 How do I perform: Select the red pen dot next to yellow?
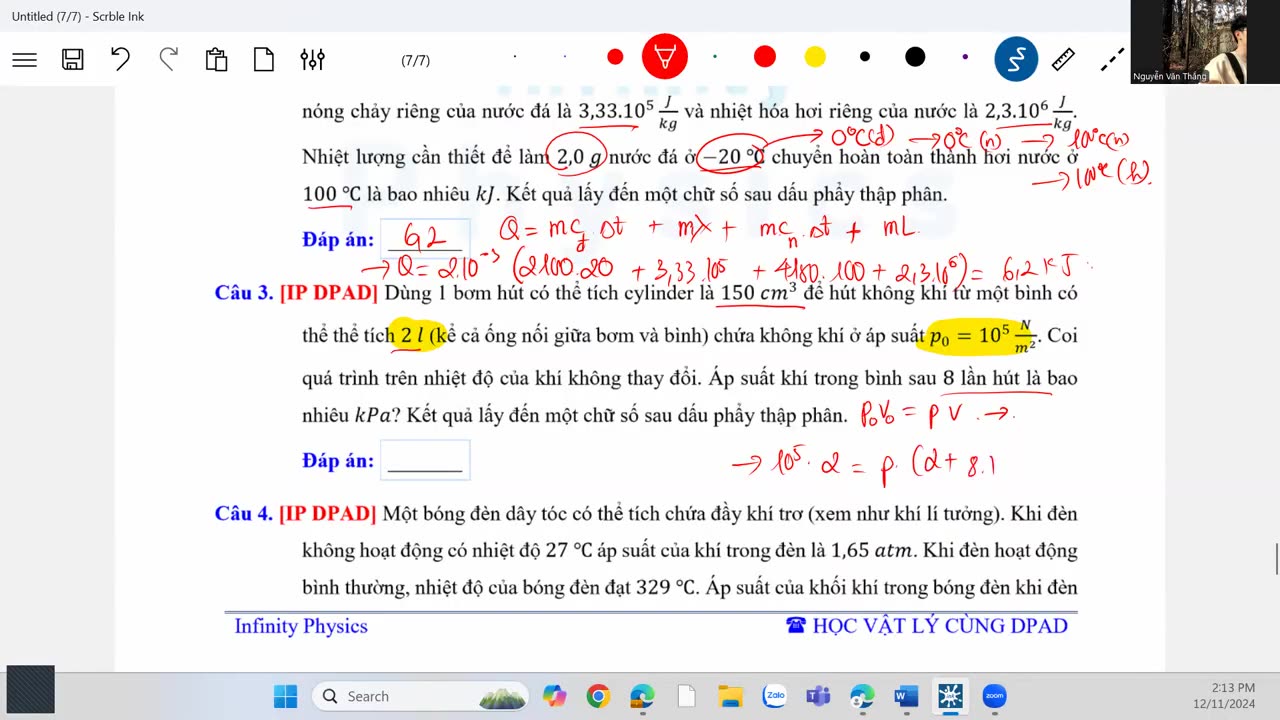(x=765, y=57)
